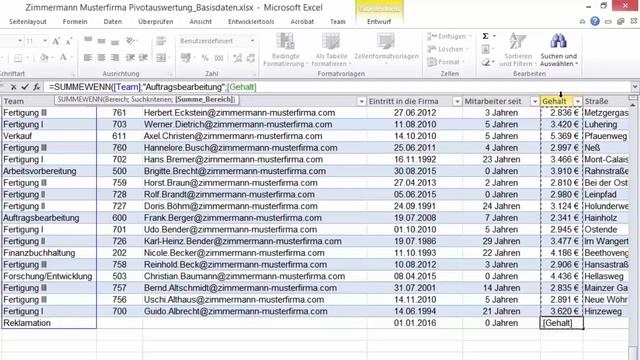Open Eintritt in die Firma filter dropdown
This screenshot has height=360, width=640.
[457, 101]
